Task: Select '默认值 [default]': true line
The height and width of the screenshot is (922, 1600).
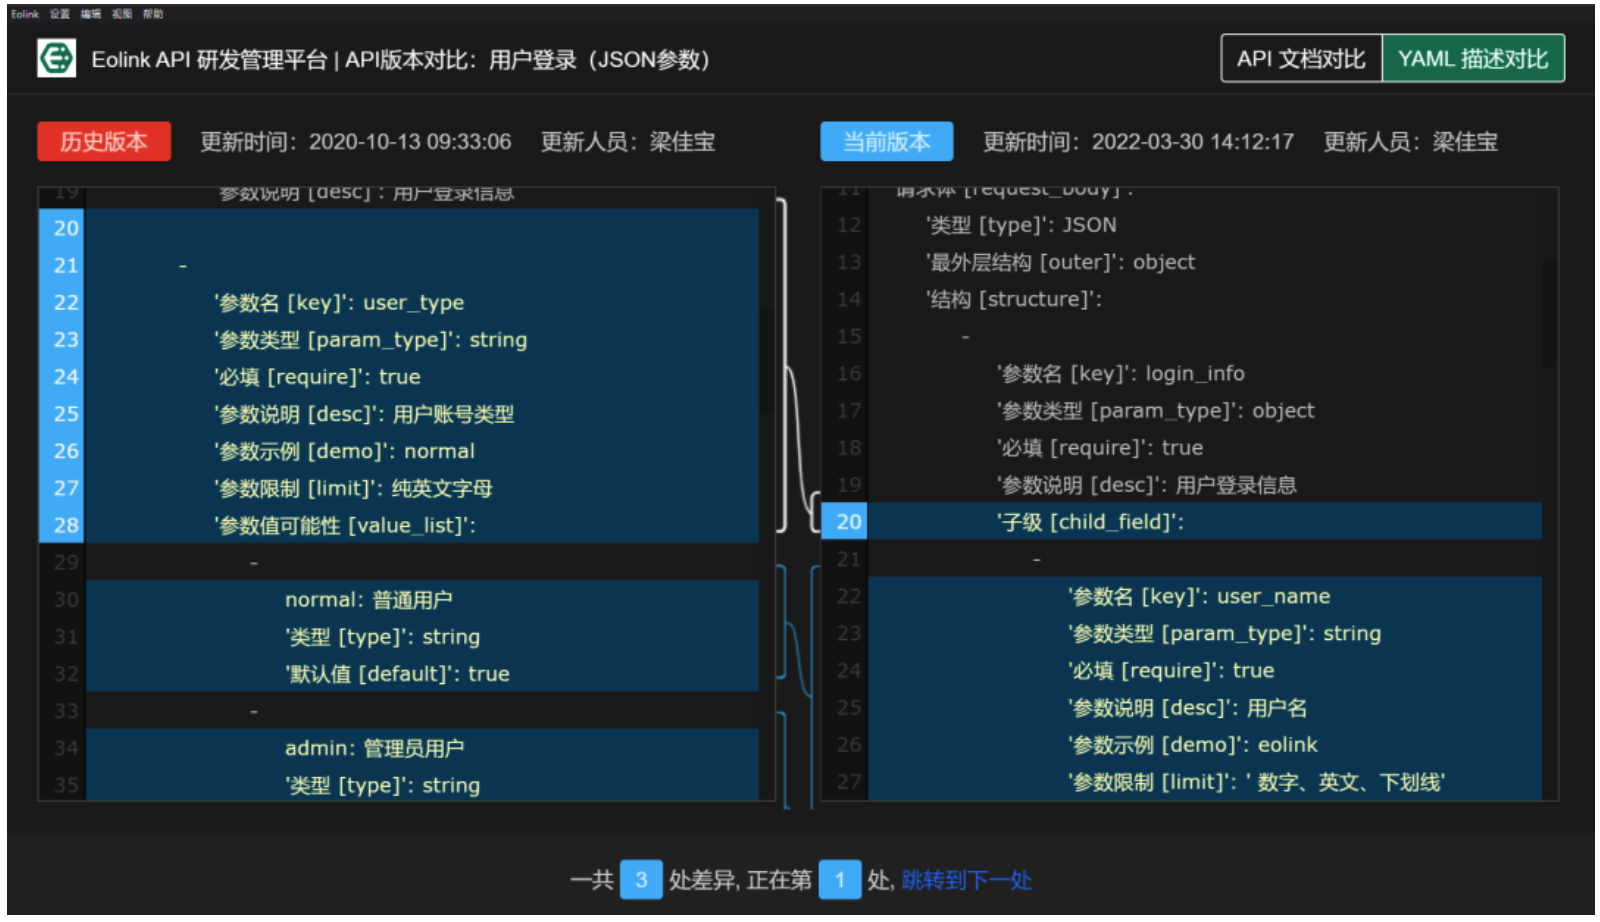Action: point(397,674)
